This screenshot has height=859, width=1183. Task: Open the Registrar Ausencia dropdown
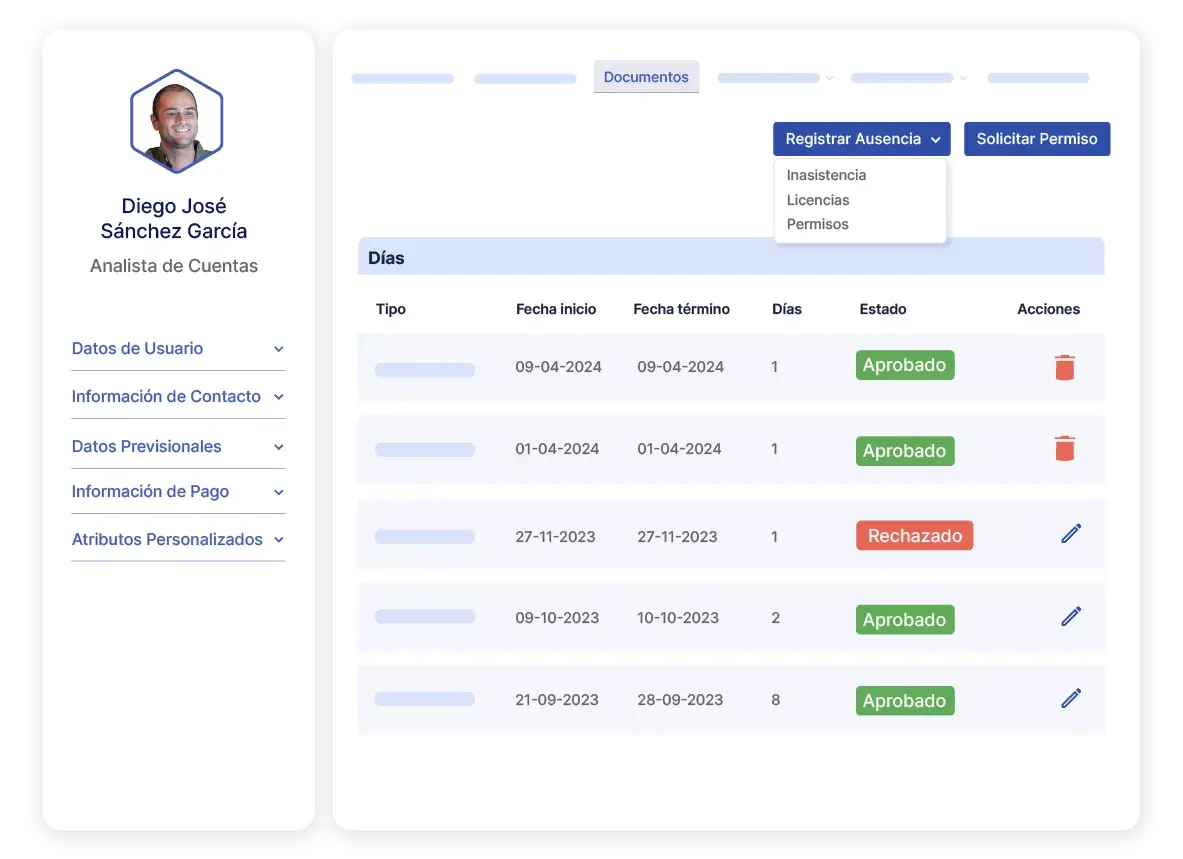861,138
